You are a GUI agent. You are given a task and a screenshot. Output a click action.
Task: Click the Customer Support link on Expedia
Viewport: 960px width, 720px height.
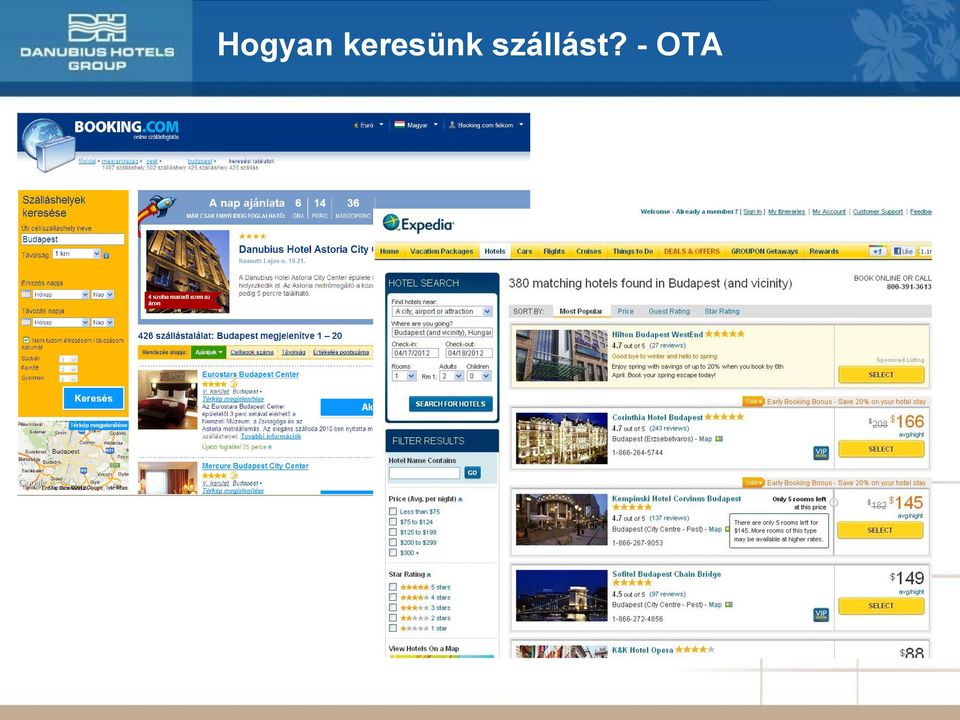(x=877, y=212)
